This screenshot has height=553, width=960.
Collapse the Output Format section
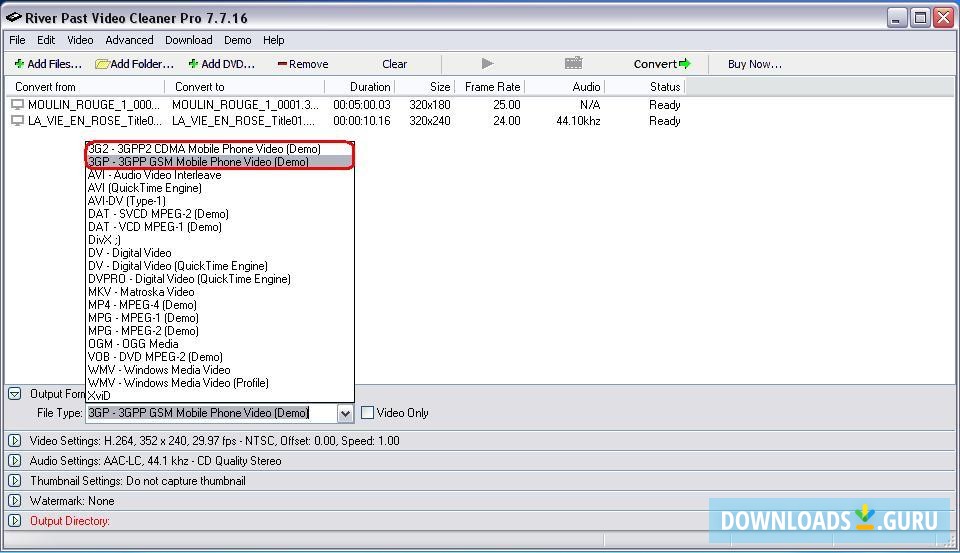[x=15, y=394]
